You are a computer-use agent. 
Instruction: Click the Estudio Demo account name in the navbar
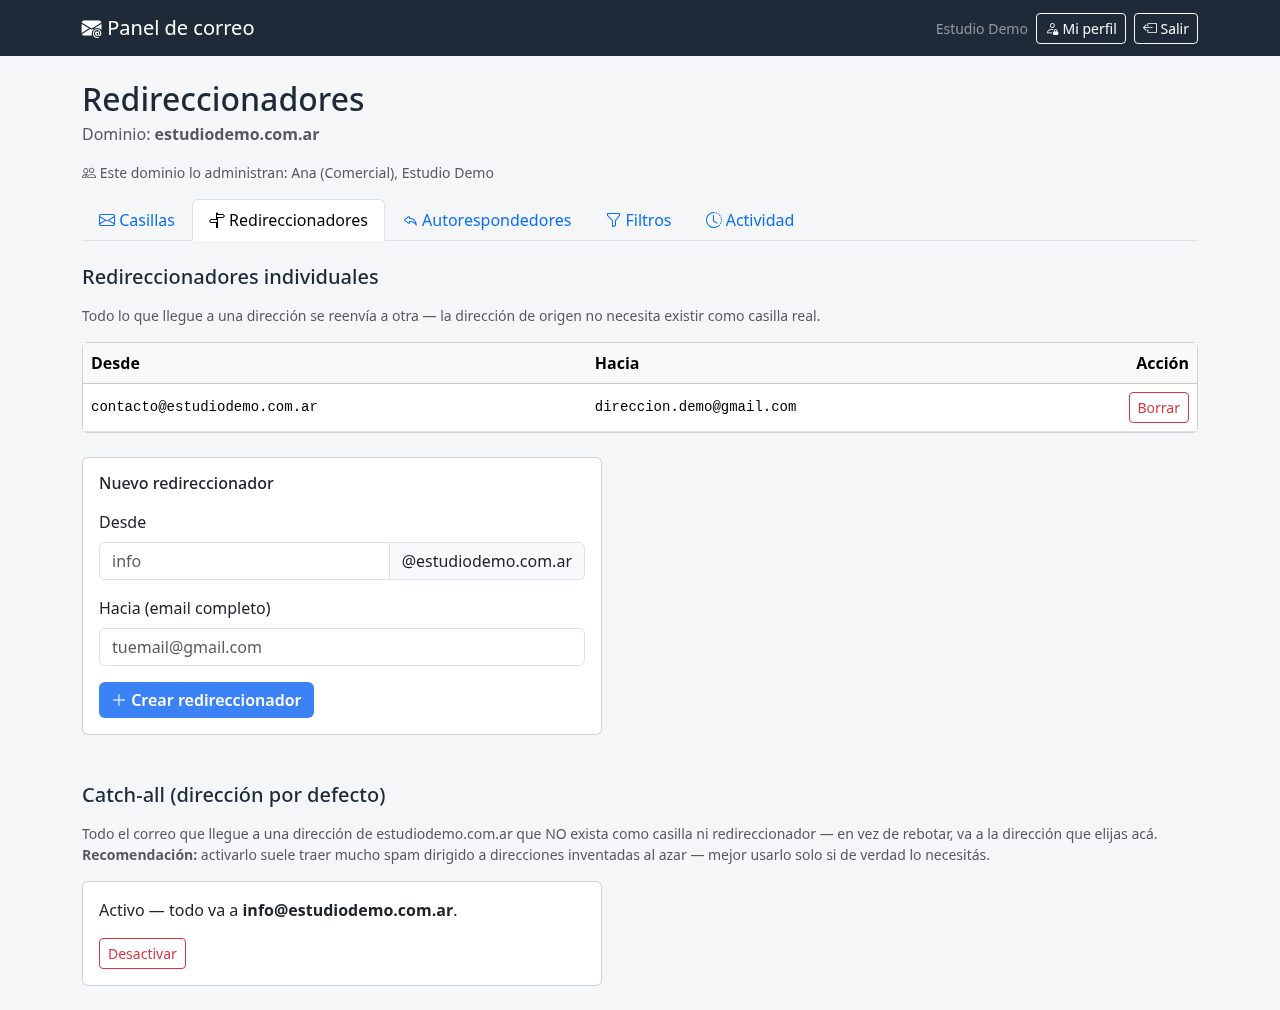pos(981,29)
